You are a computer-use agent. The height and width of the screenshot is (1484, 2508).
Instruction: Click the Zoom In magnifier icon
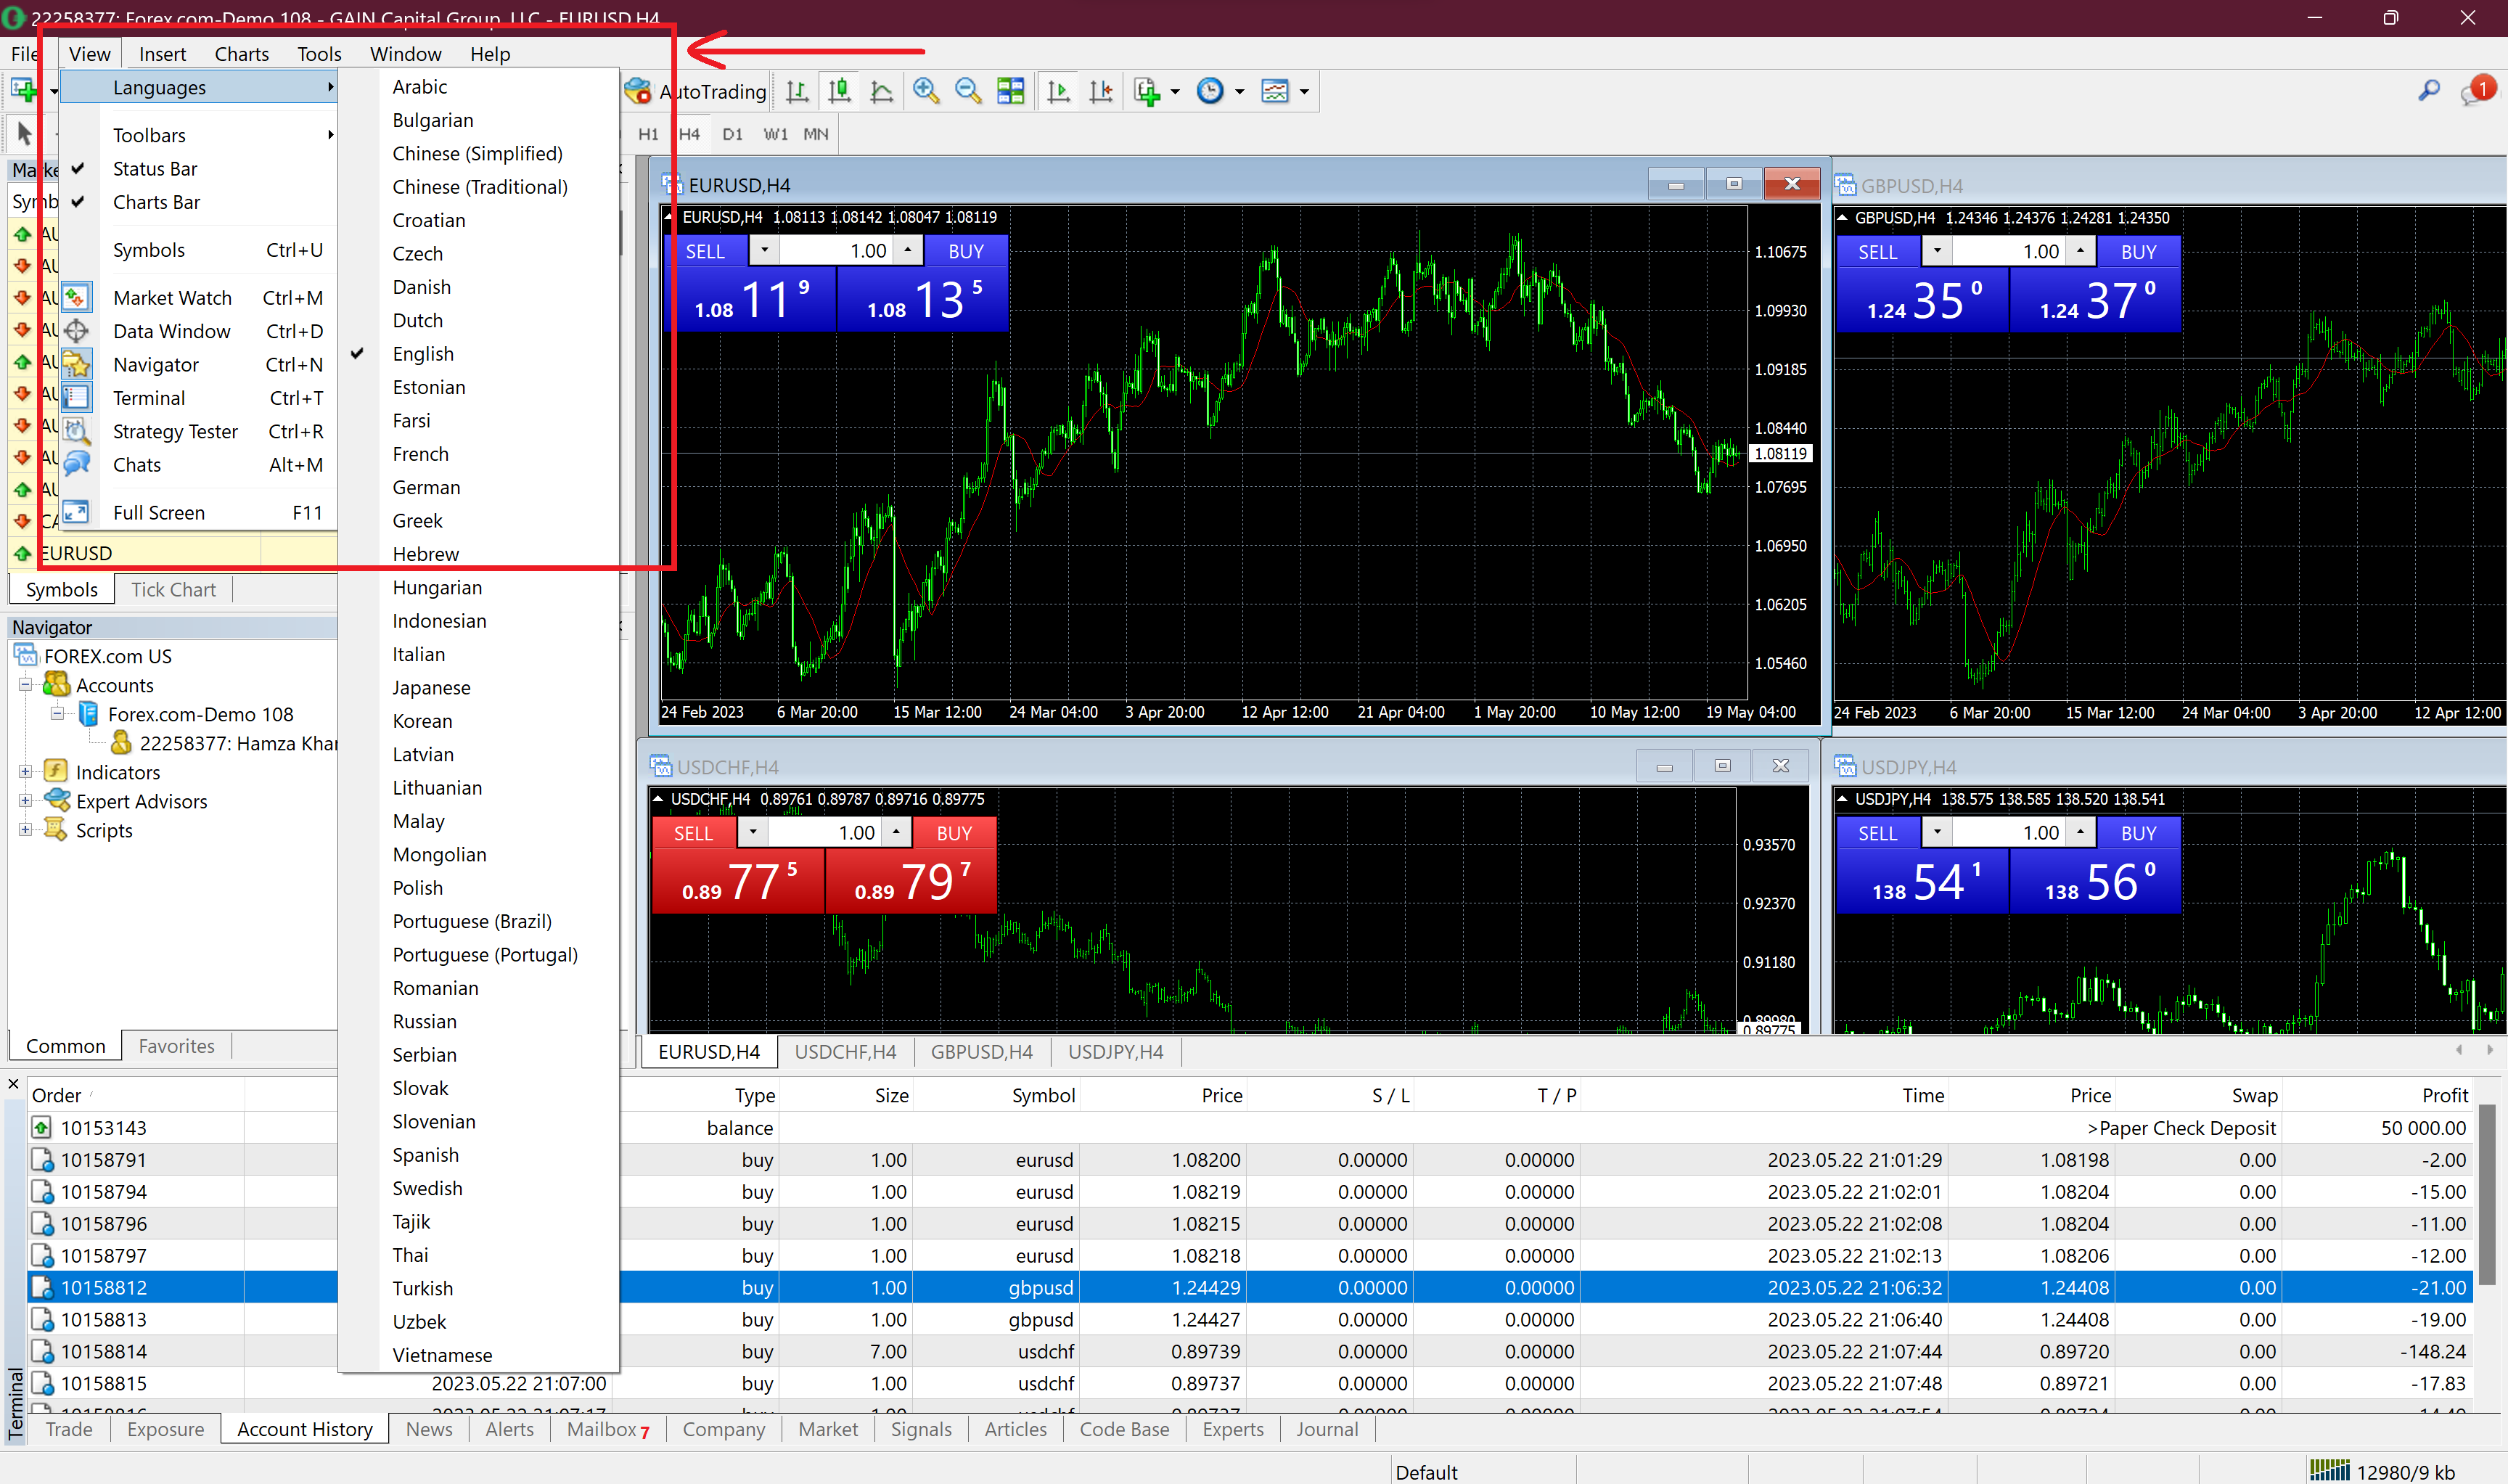pyautogui.click(x=926, y=91)
